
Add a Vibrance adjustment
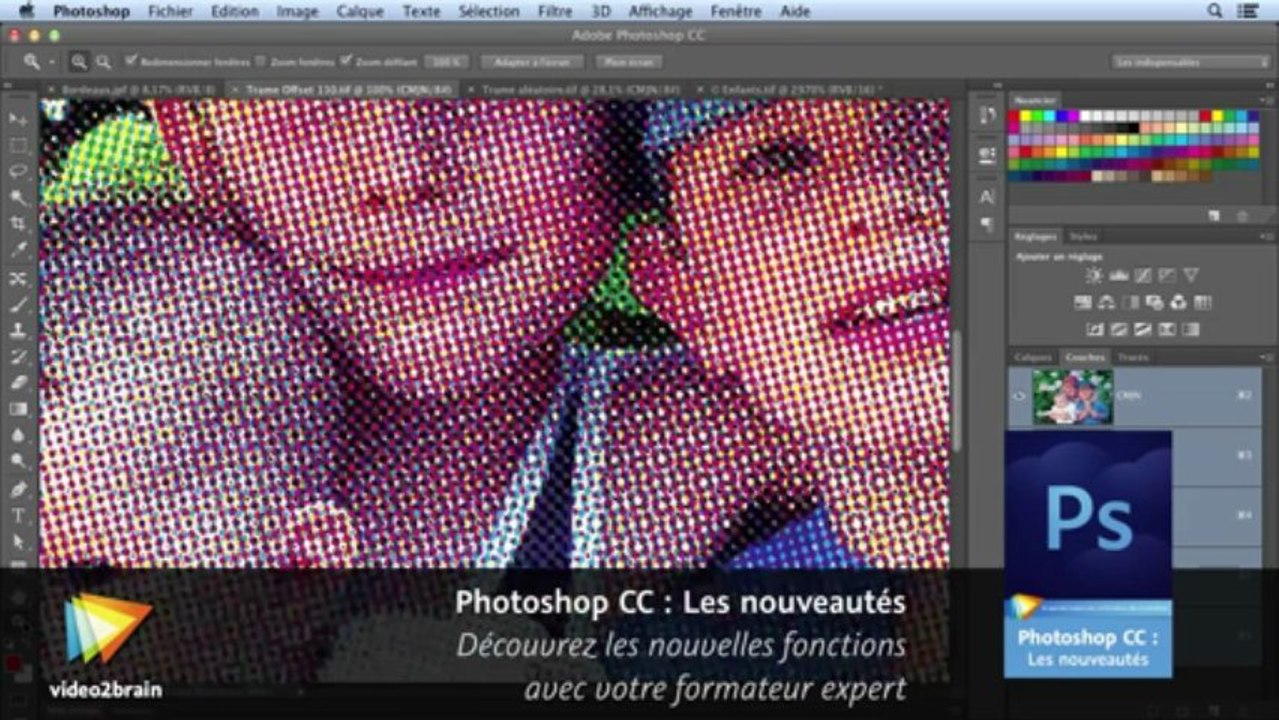click(1191, 275)
